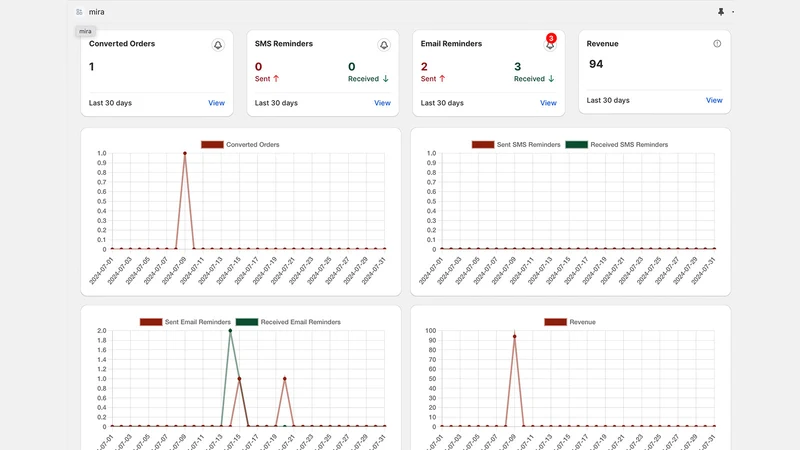Toggle Sent Email Reminders legend swatch
Screen dimensions: 800x450
coord(151,322)
